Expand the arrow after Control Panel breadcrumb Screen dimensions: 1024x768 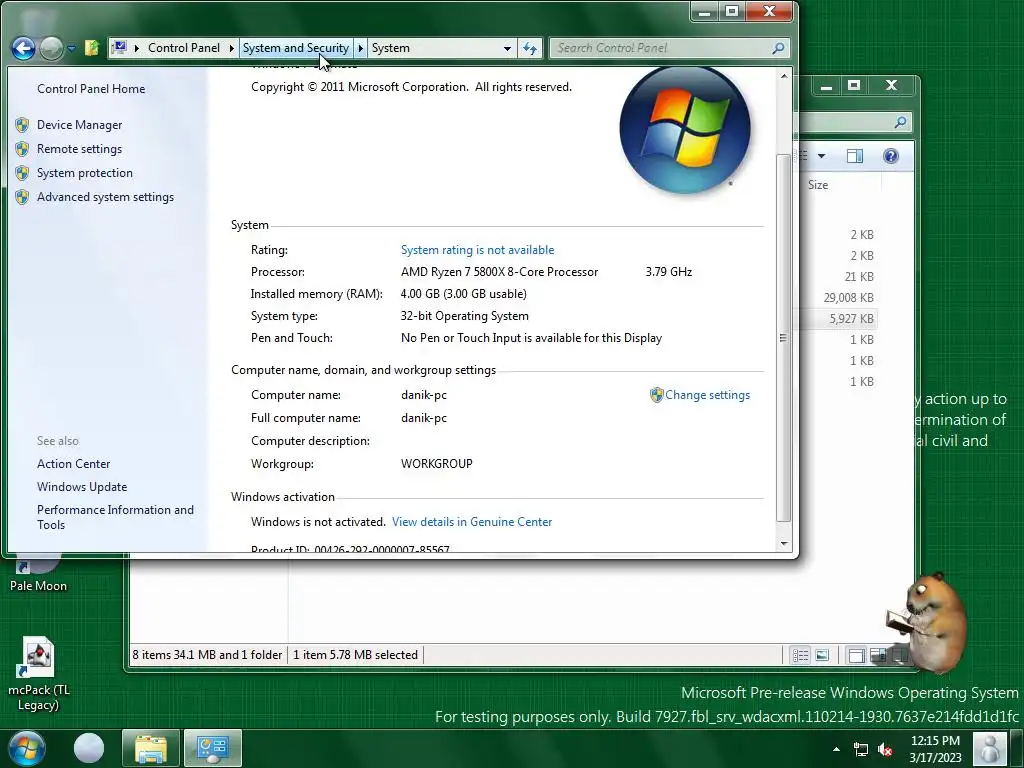tap(231, 48)
